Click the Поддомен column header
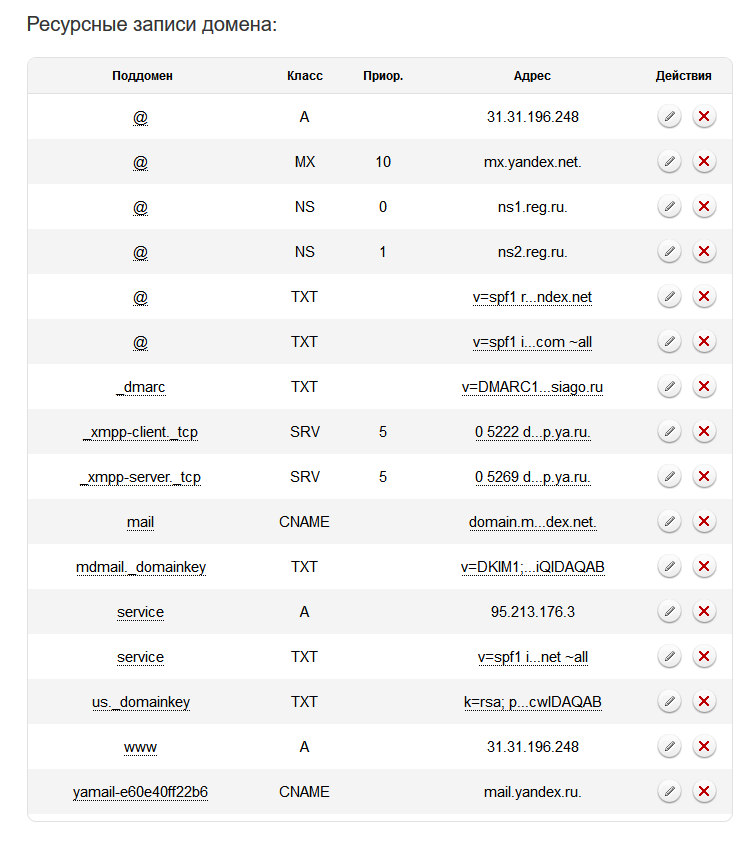Screen dimensions: 754x842 [142, 76]
